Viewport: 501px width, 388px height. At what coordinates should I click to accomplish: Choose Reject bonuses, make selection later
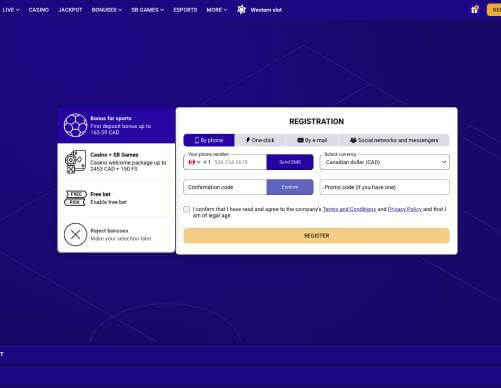[x=116, y=234]
